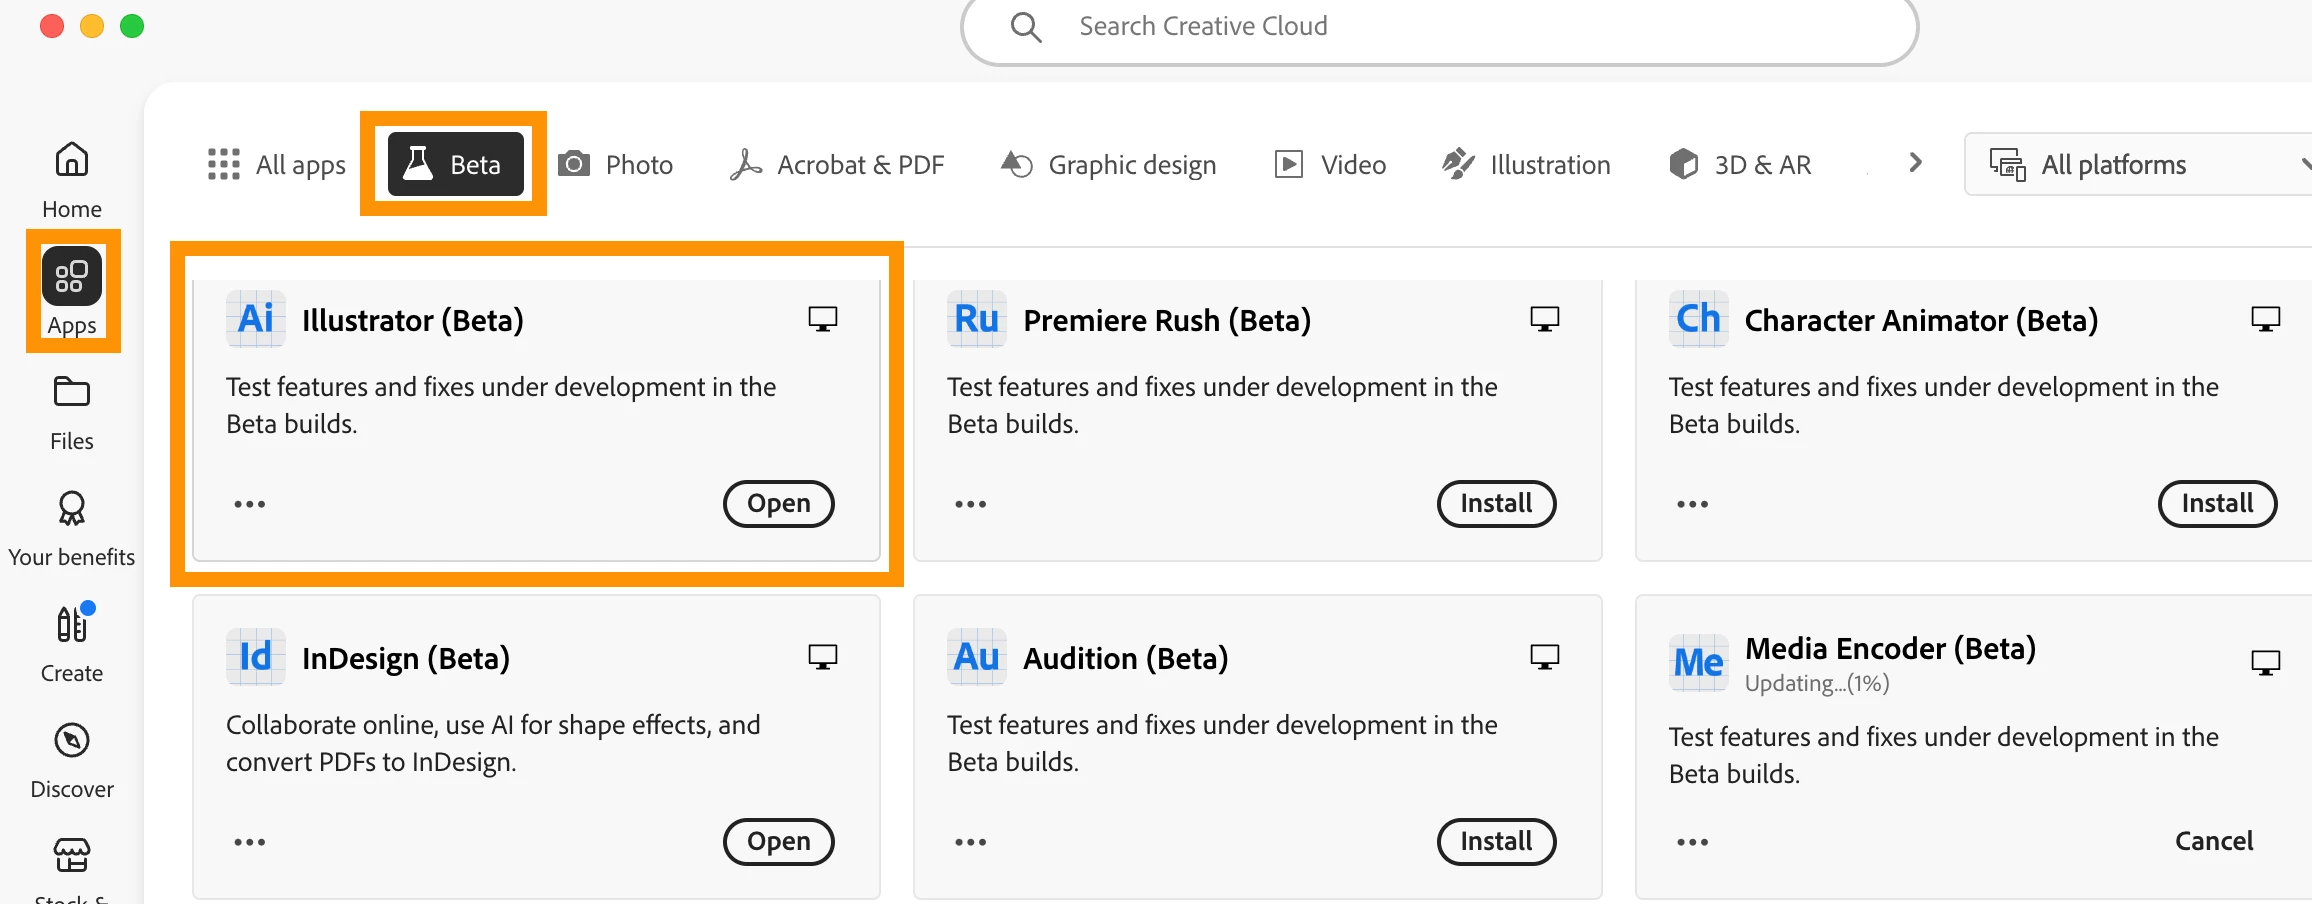2312x904 pixels.
Task: Switch to the All apps tab
Action: coord(276,164)
